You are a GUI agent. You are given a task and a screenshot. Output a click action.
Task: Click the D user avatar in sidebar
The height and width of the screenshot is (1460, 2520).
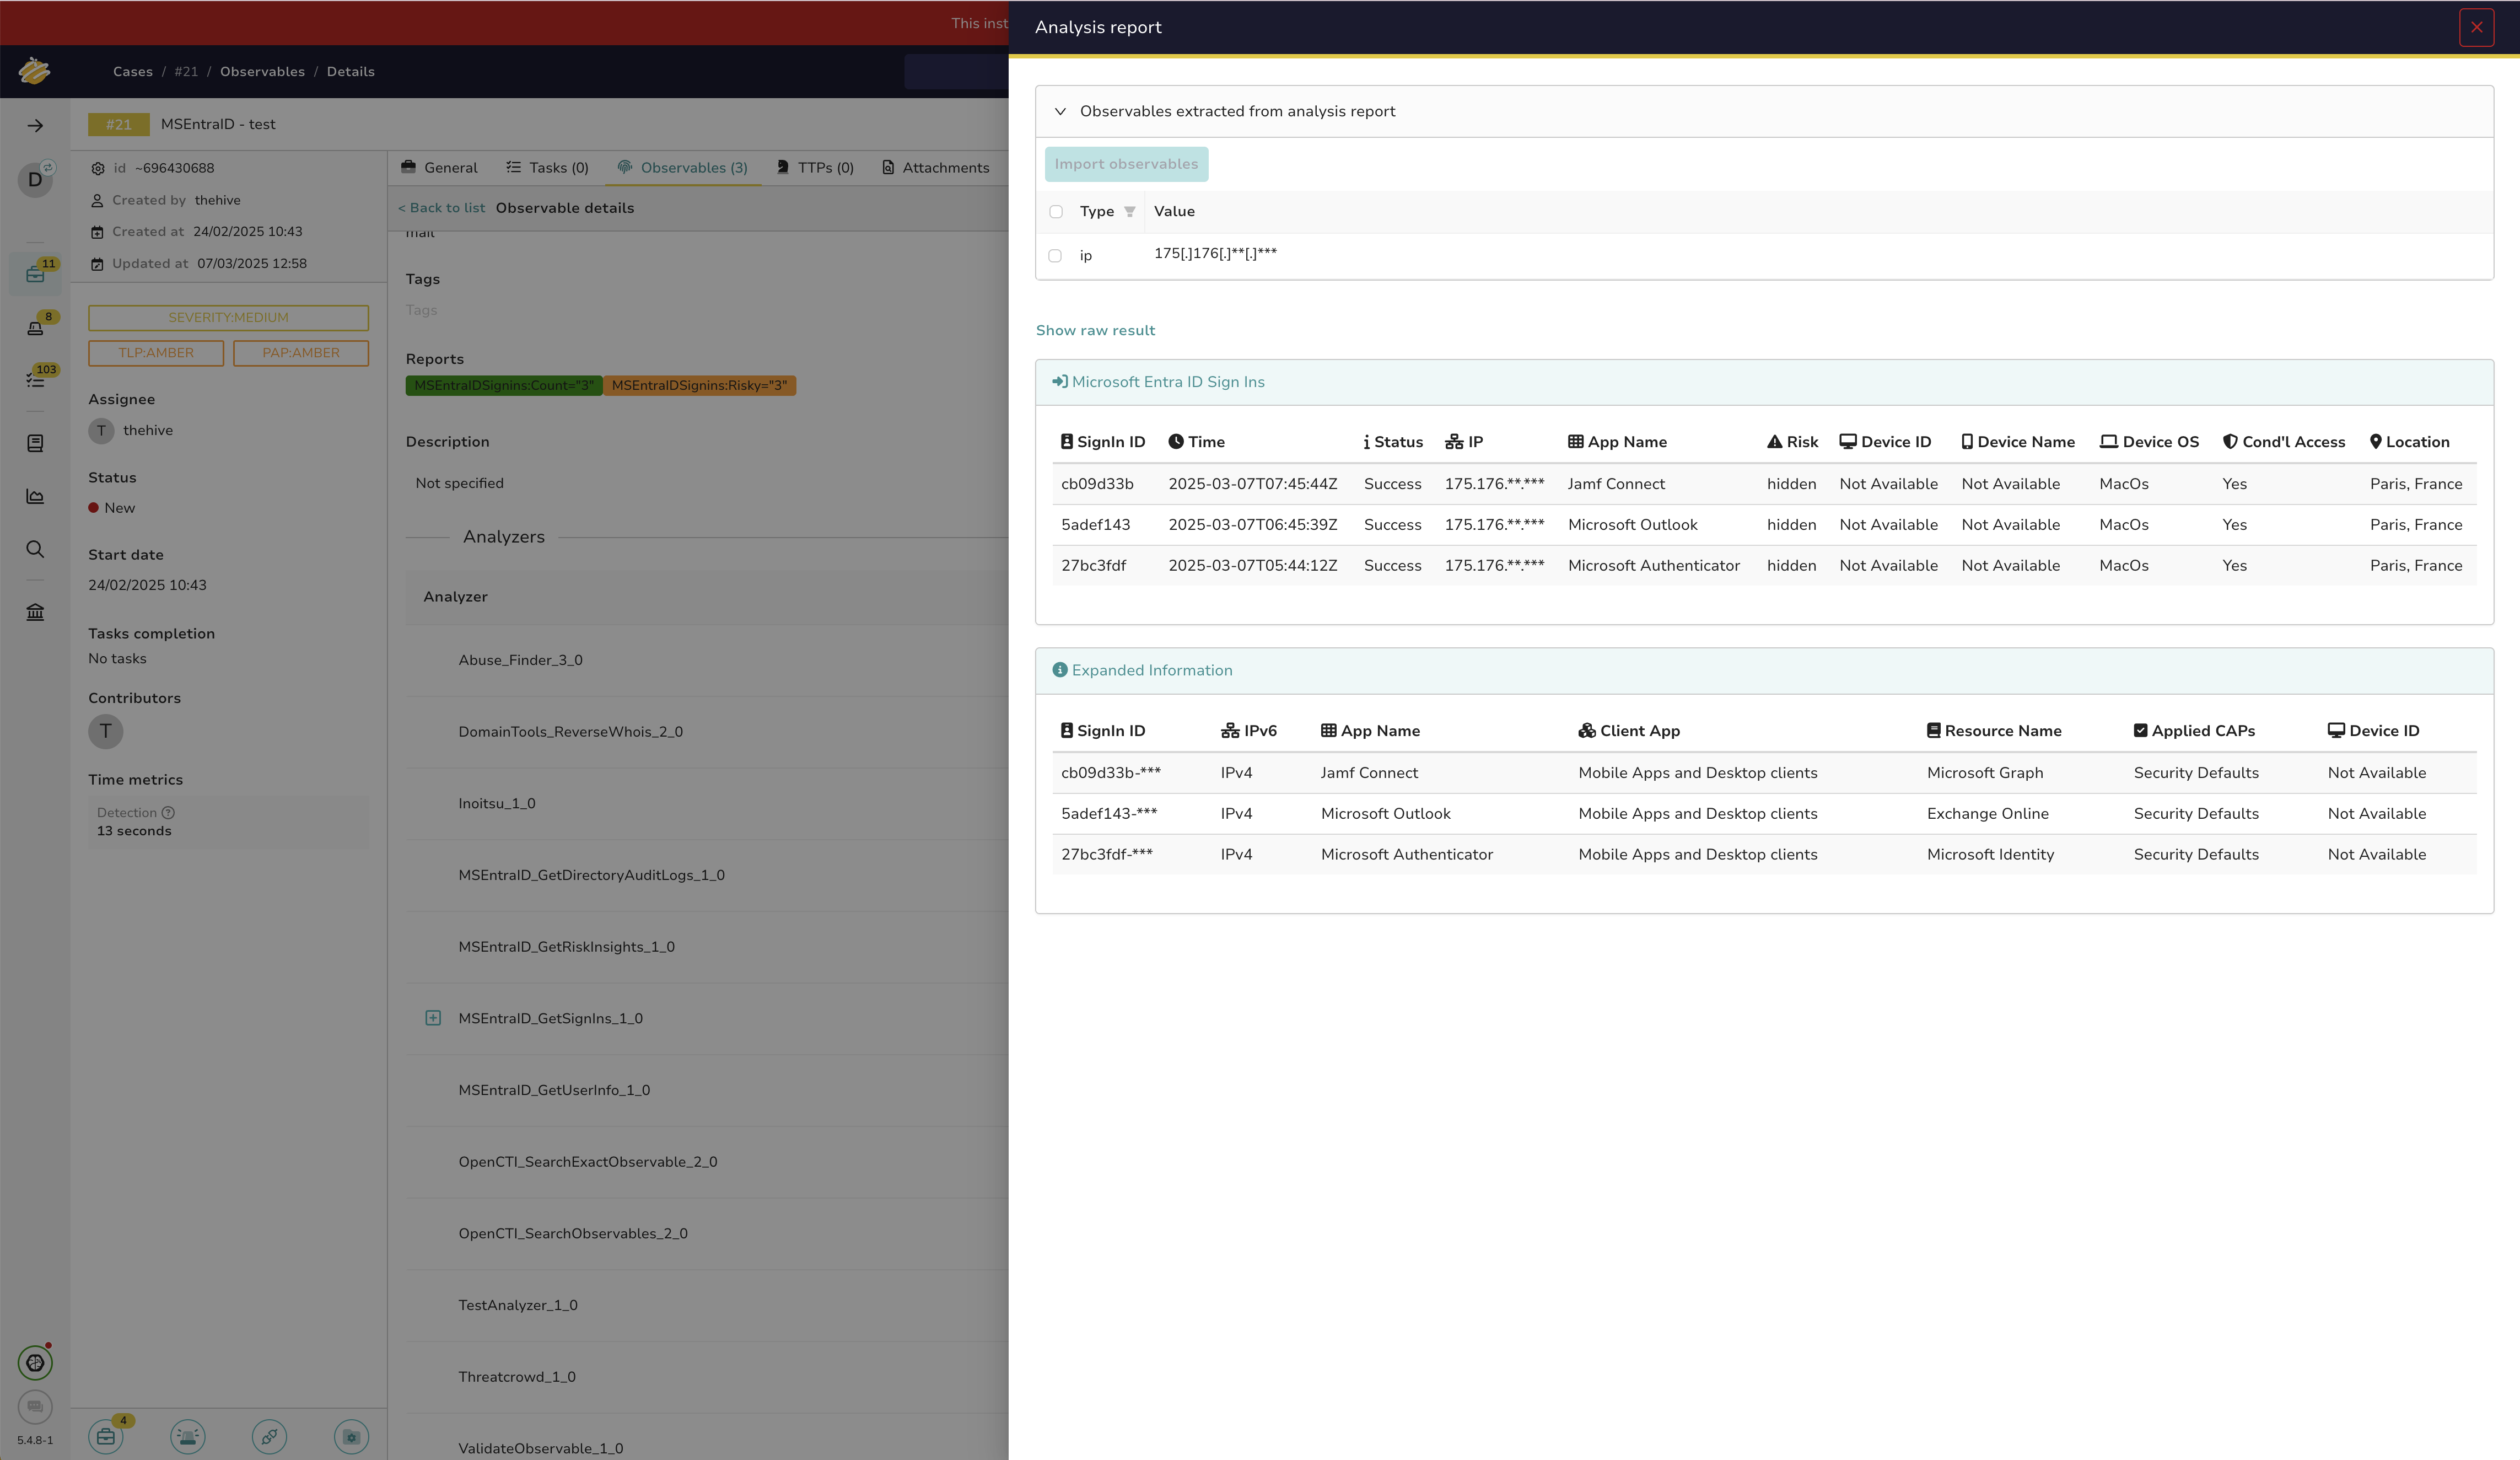click(35, 180)
